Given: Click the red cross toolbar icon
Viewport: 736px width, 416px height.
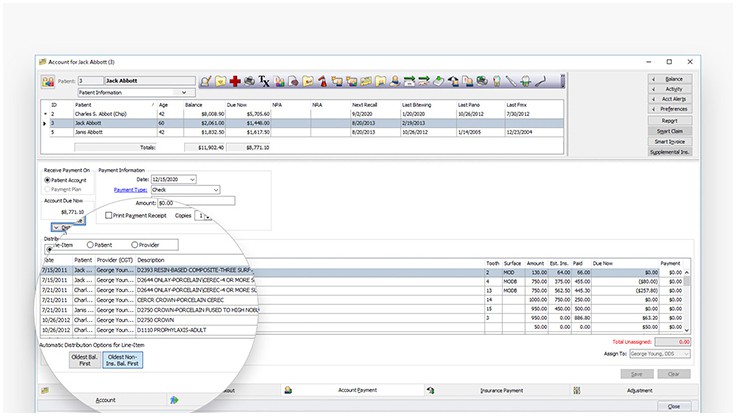Looking at the screenshot, I should coord(235,81).
